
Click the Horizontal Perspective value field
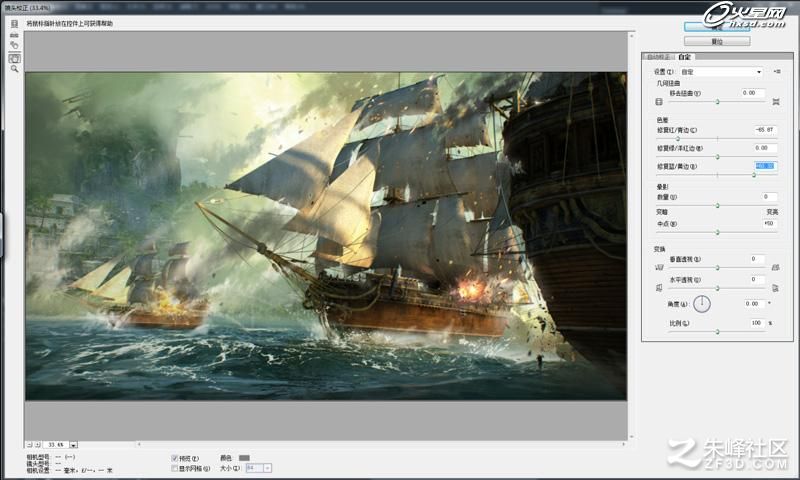pyautogui.click(x=757, y=280)
